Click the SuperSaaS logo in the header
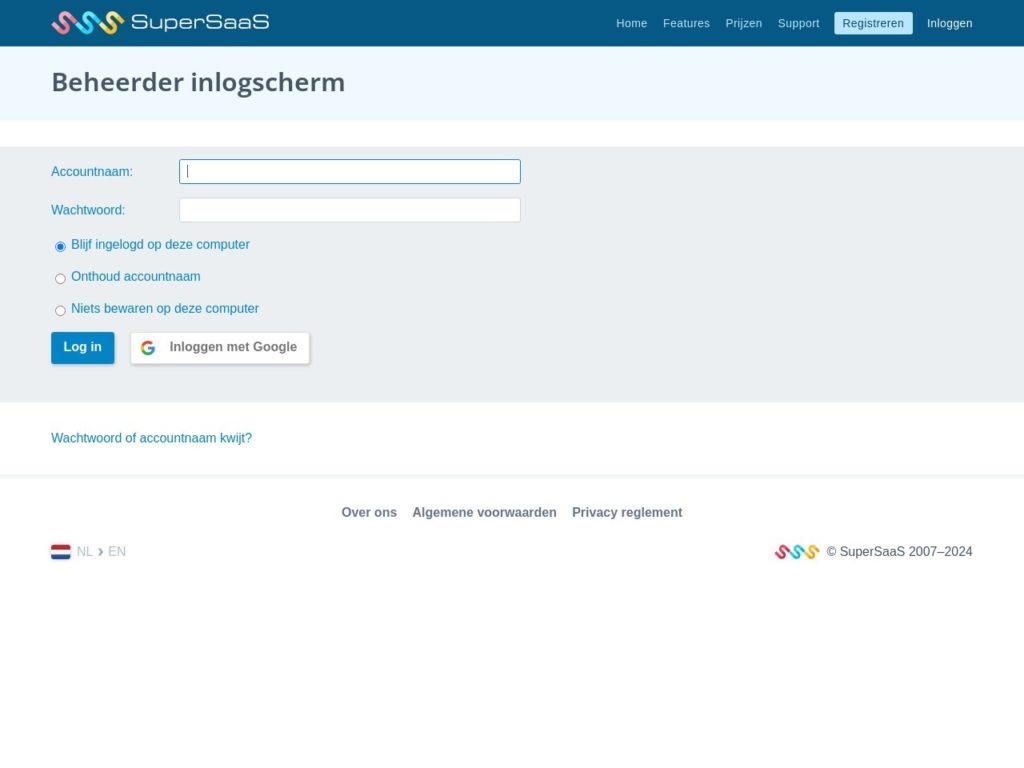Image resolution: width=1024 pixels, height=768 pixels. [x=159, y=22]
